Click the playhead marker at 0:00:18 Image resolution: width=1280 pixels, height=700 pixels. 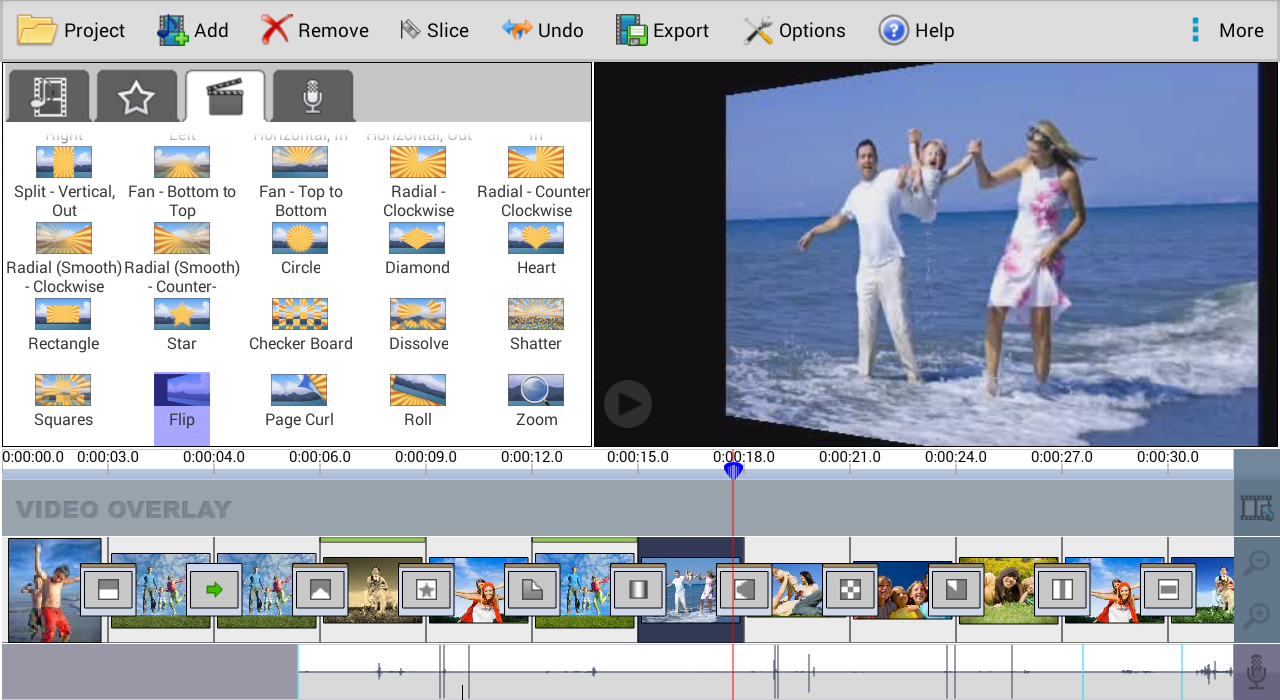(x=734, y=469)
